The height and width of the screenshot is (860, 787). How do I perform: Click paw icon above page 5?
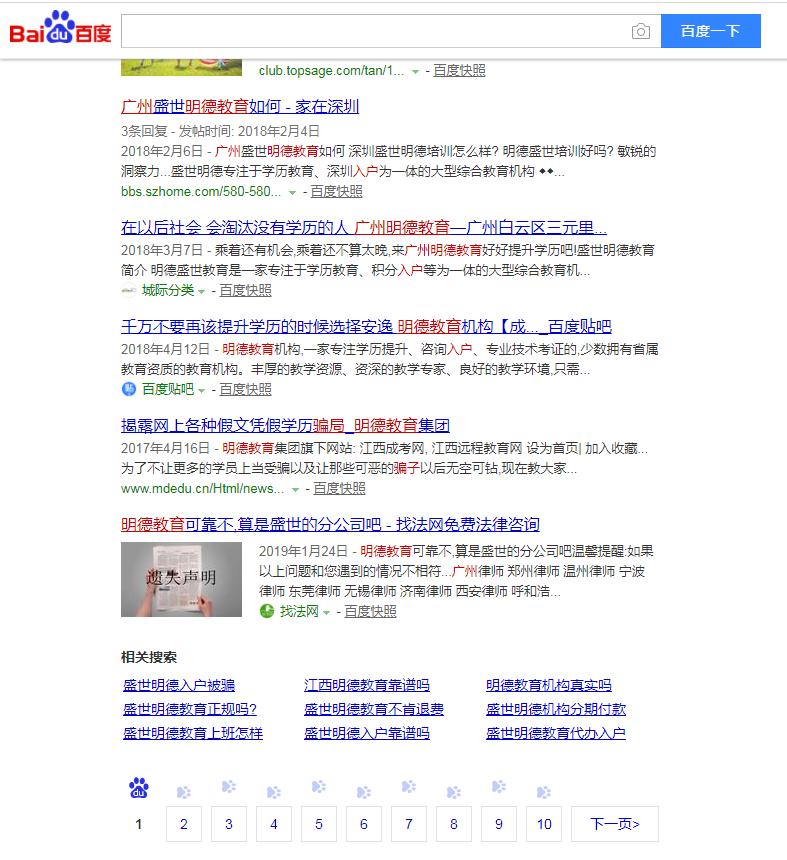click(319, 787)
